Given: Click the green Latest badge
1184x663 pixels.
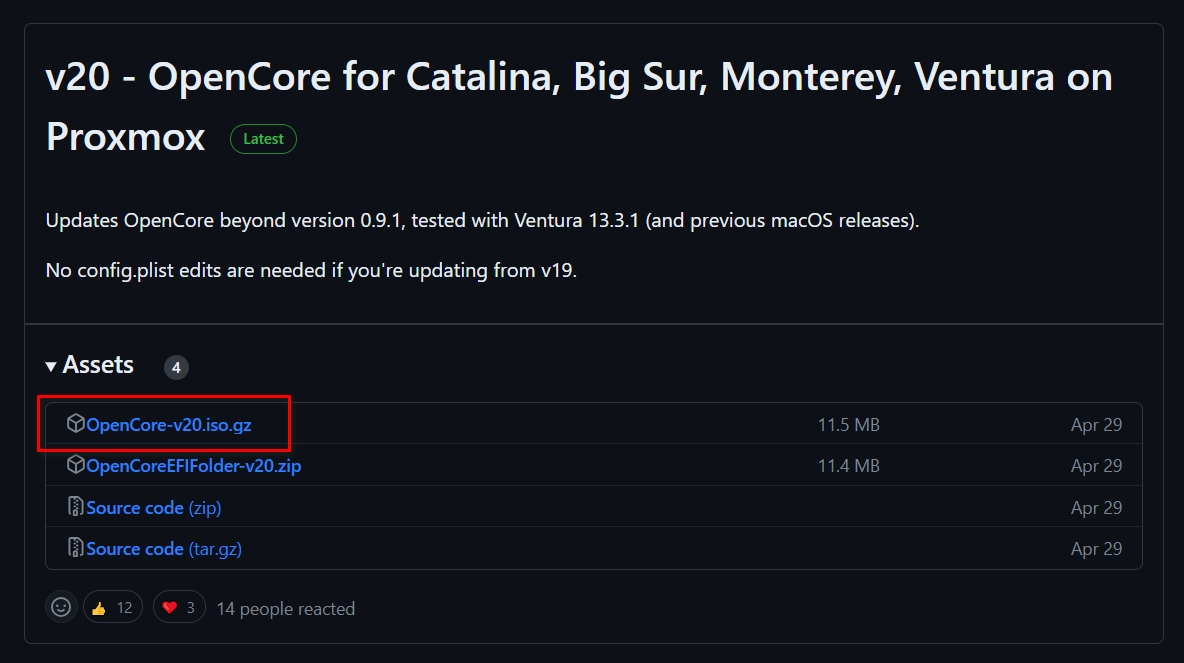Looking at the screenshot, I should [263, 139].
